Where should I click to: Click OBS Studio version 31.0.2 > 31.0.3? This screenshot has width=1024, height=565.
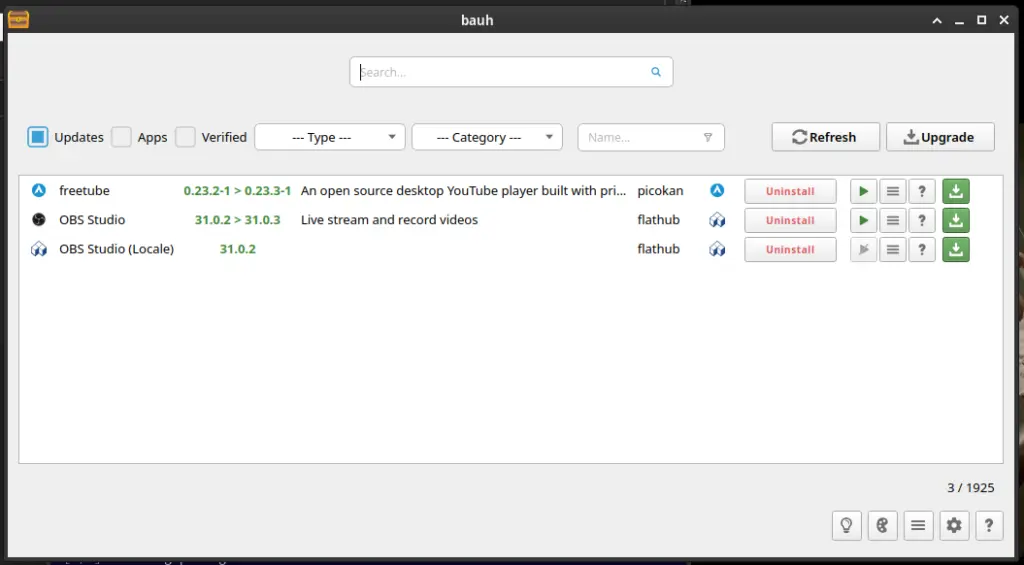[x=237, y=220]
